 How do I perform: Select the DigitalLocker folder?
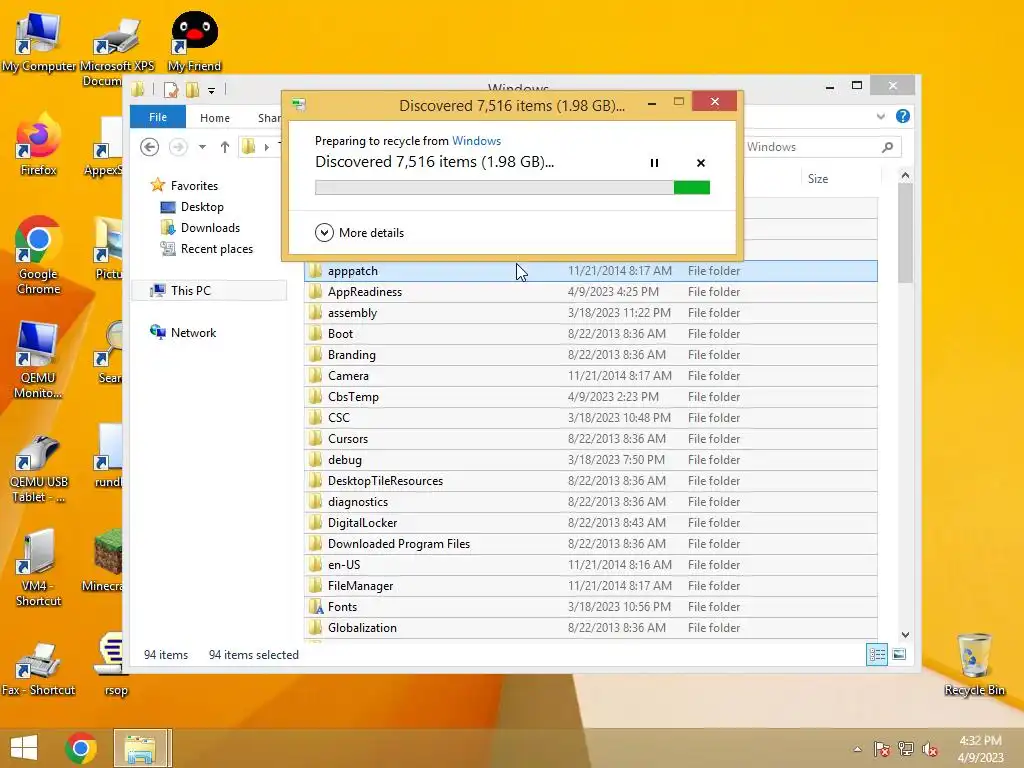tap(590, 522)
